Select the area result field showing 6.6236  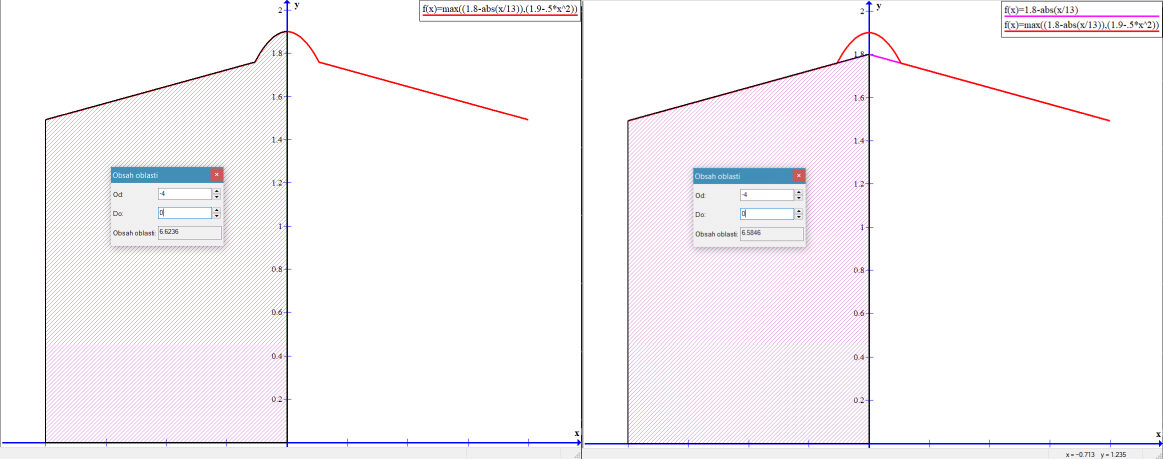189,232
